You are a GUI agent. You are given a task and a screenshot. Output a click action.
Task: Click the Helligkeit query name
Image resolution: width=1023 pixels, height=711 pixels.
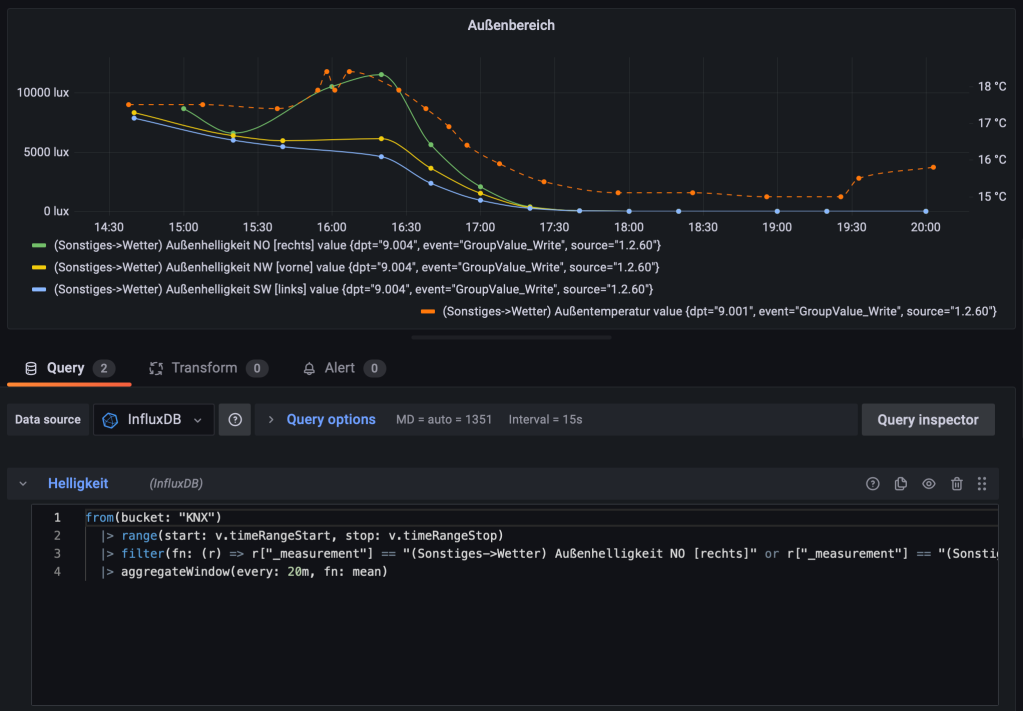(78, 483)
